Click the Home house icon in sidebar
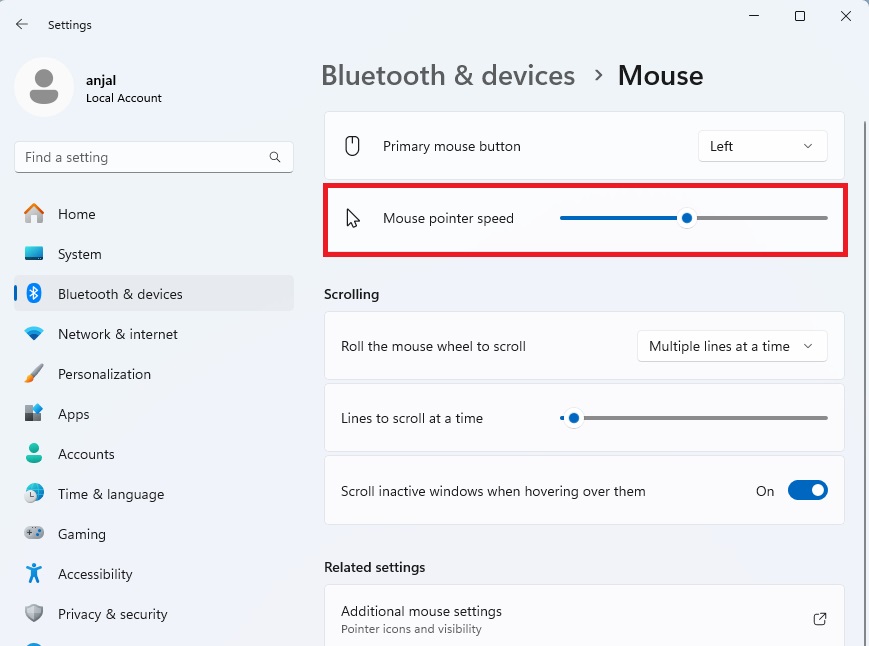The width and height of the screenshot is (869, 646). pyautogui.click(x=34, y=214)
